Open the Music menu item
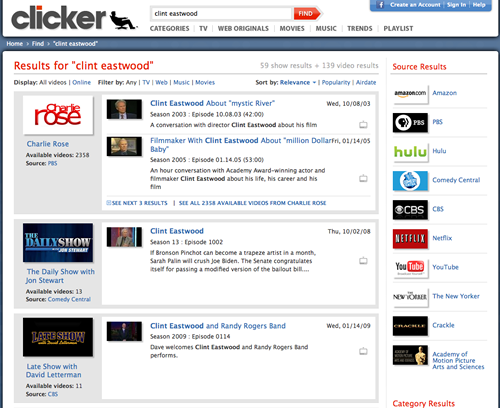 pos(326,29)
